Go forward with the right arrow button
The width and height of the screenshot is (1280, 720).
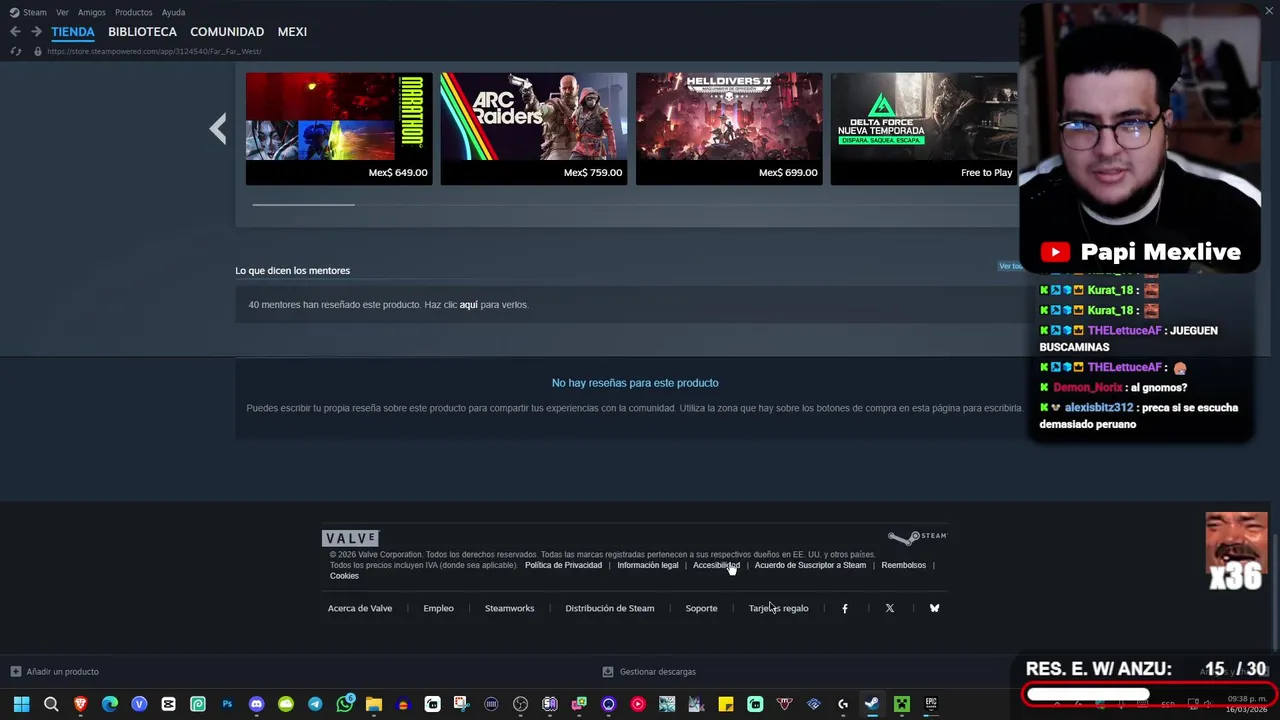coord(36,32)
